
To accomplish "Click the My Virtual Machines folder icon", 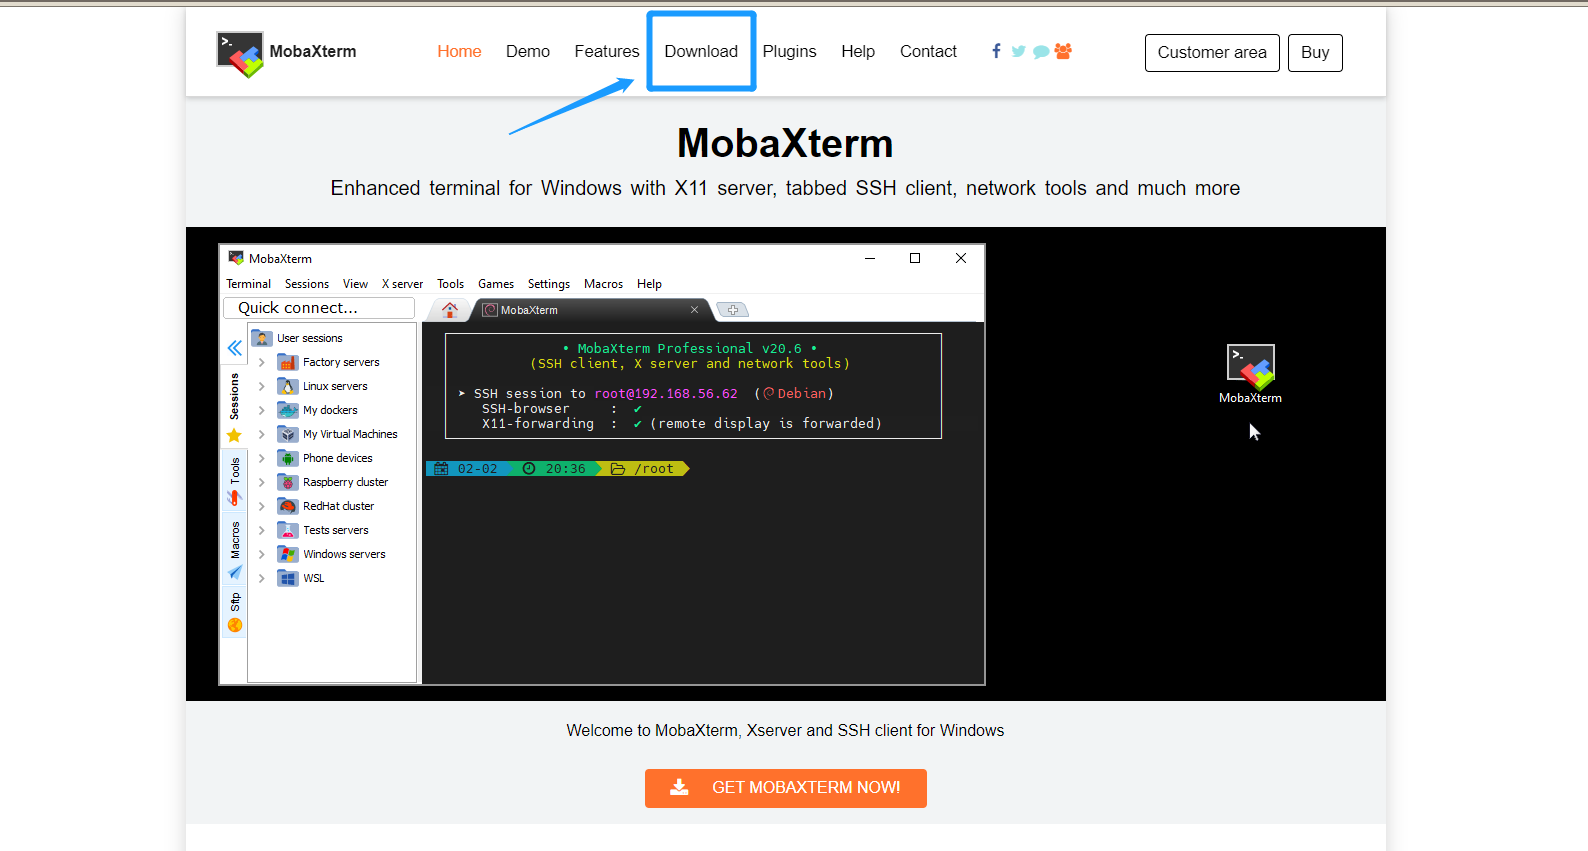I will point(288,434).
